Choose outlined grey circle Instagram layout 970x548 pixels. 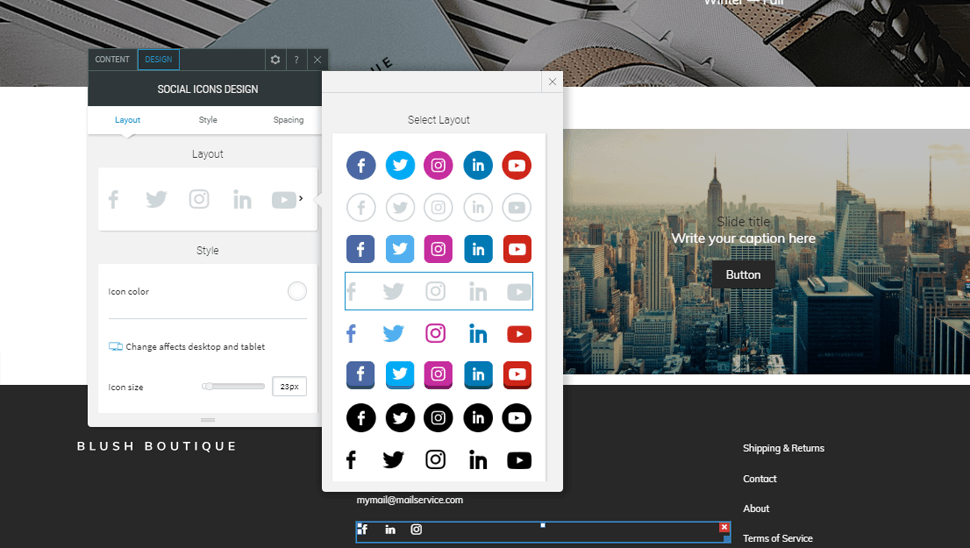(x=438, y=207)
